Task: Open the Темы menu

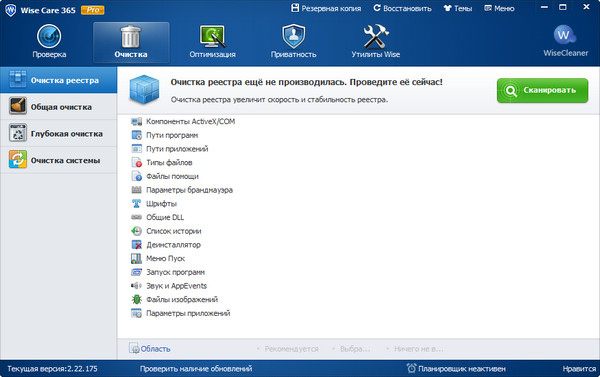Action: pyautogui.click(x=458, y=8)
